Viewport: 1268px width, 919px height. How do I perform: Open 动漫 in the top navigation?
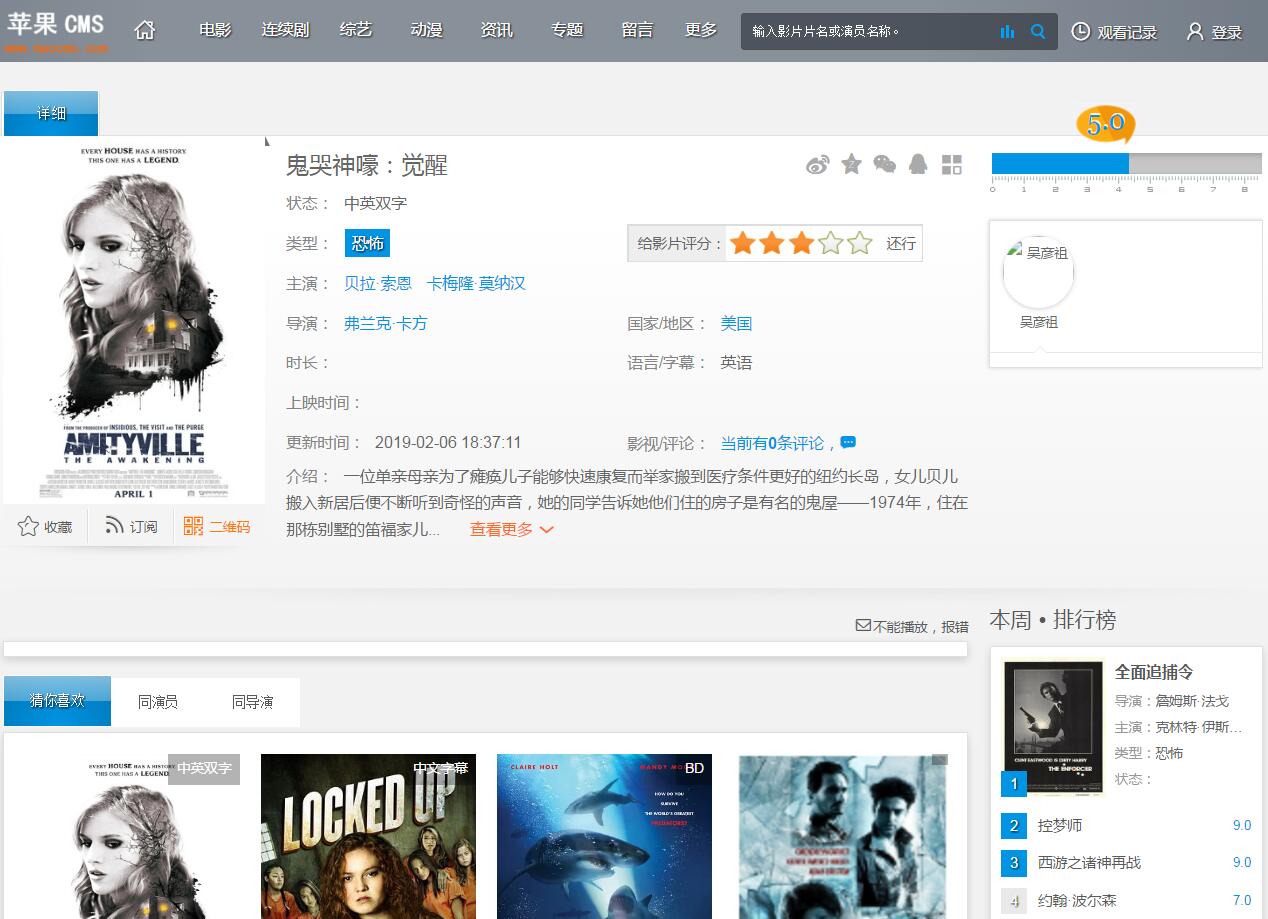pyautogui.click(x=426, y=30)
